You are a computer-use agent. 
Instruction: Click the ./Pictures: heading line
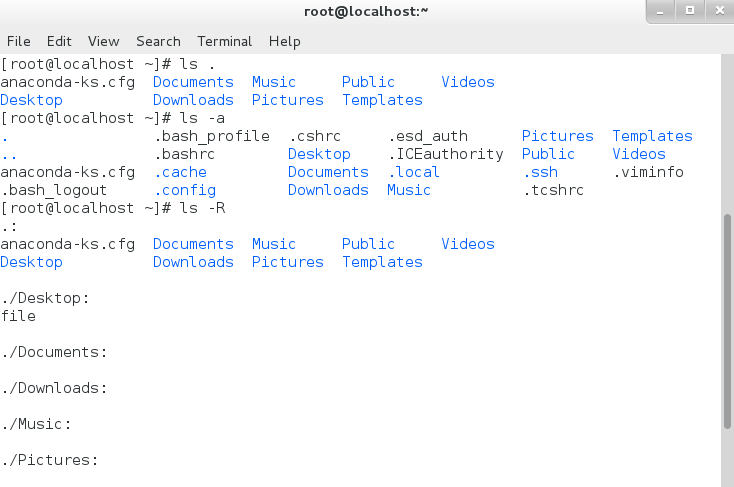[x=50, y=460]
